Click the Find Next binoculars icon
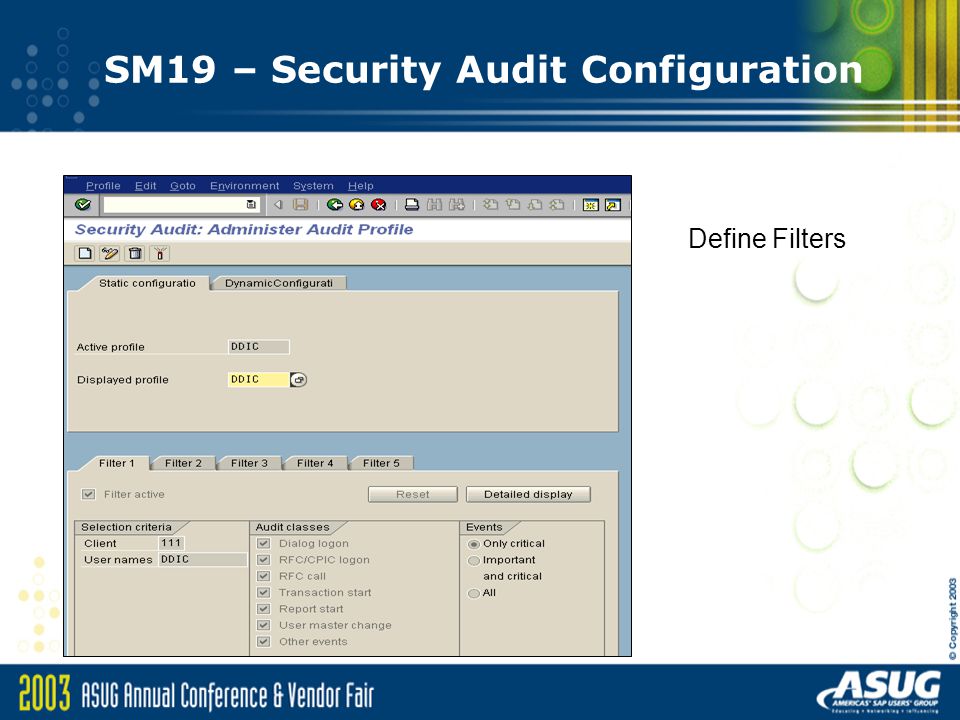960x720 pixels. (x=457, y=204)
